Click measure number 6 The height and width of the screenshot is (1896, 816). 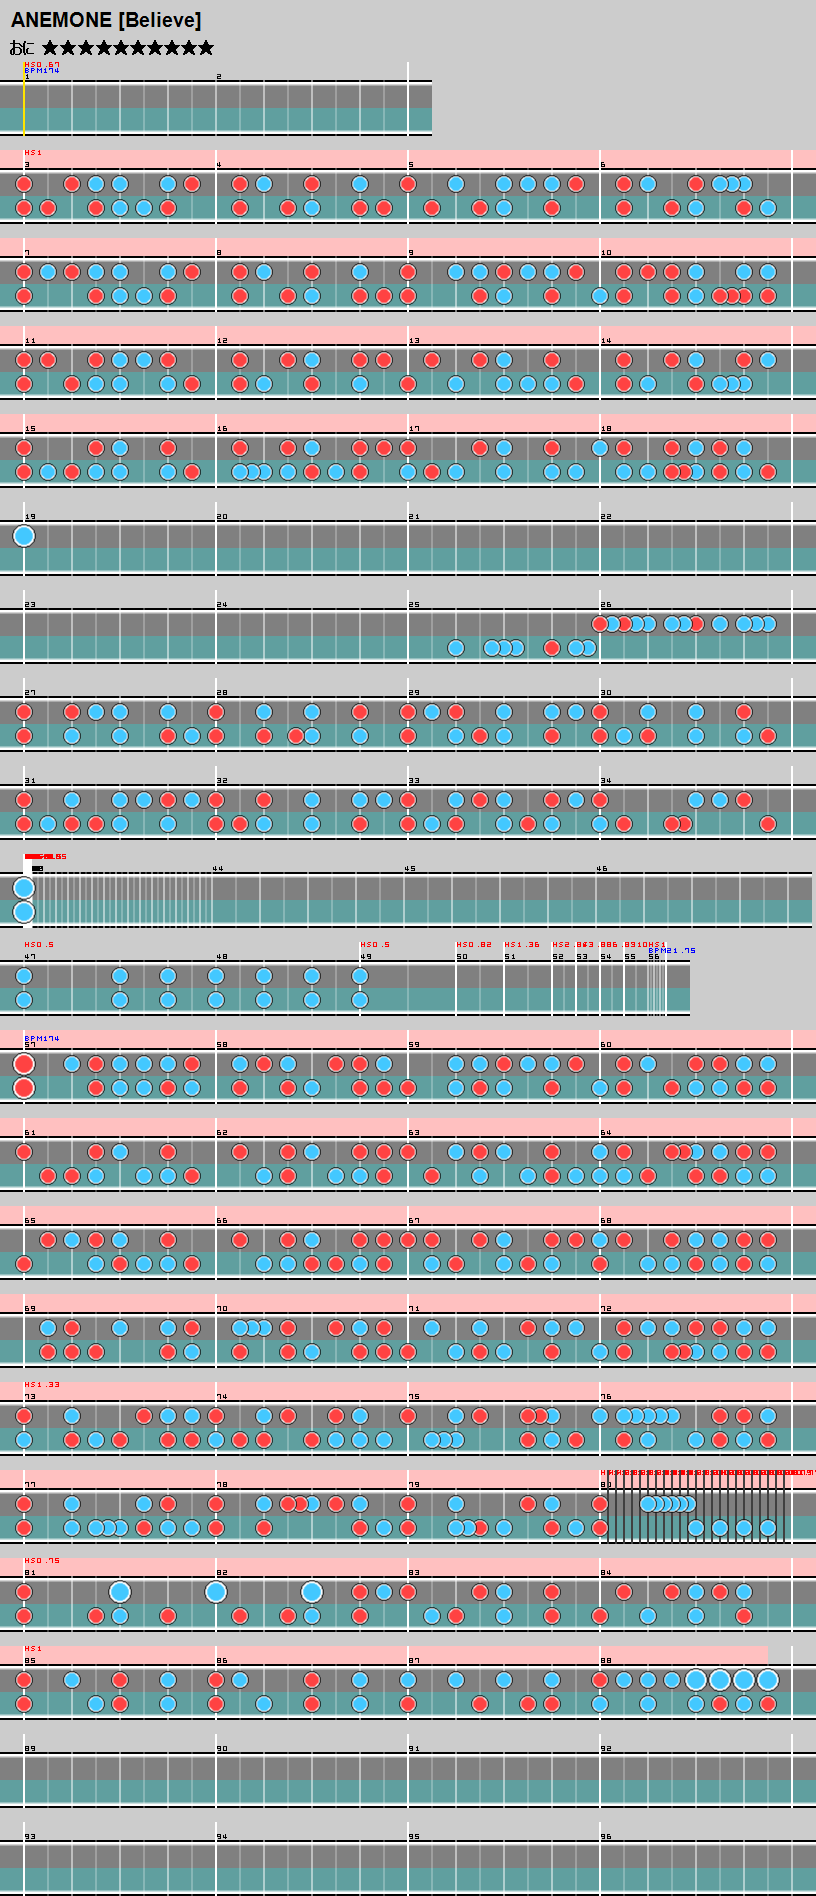click(603, 165)
